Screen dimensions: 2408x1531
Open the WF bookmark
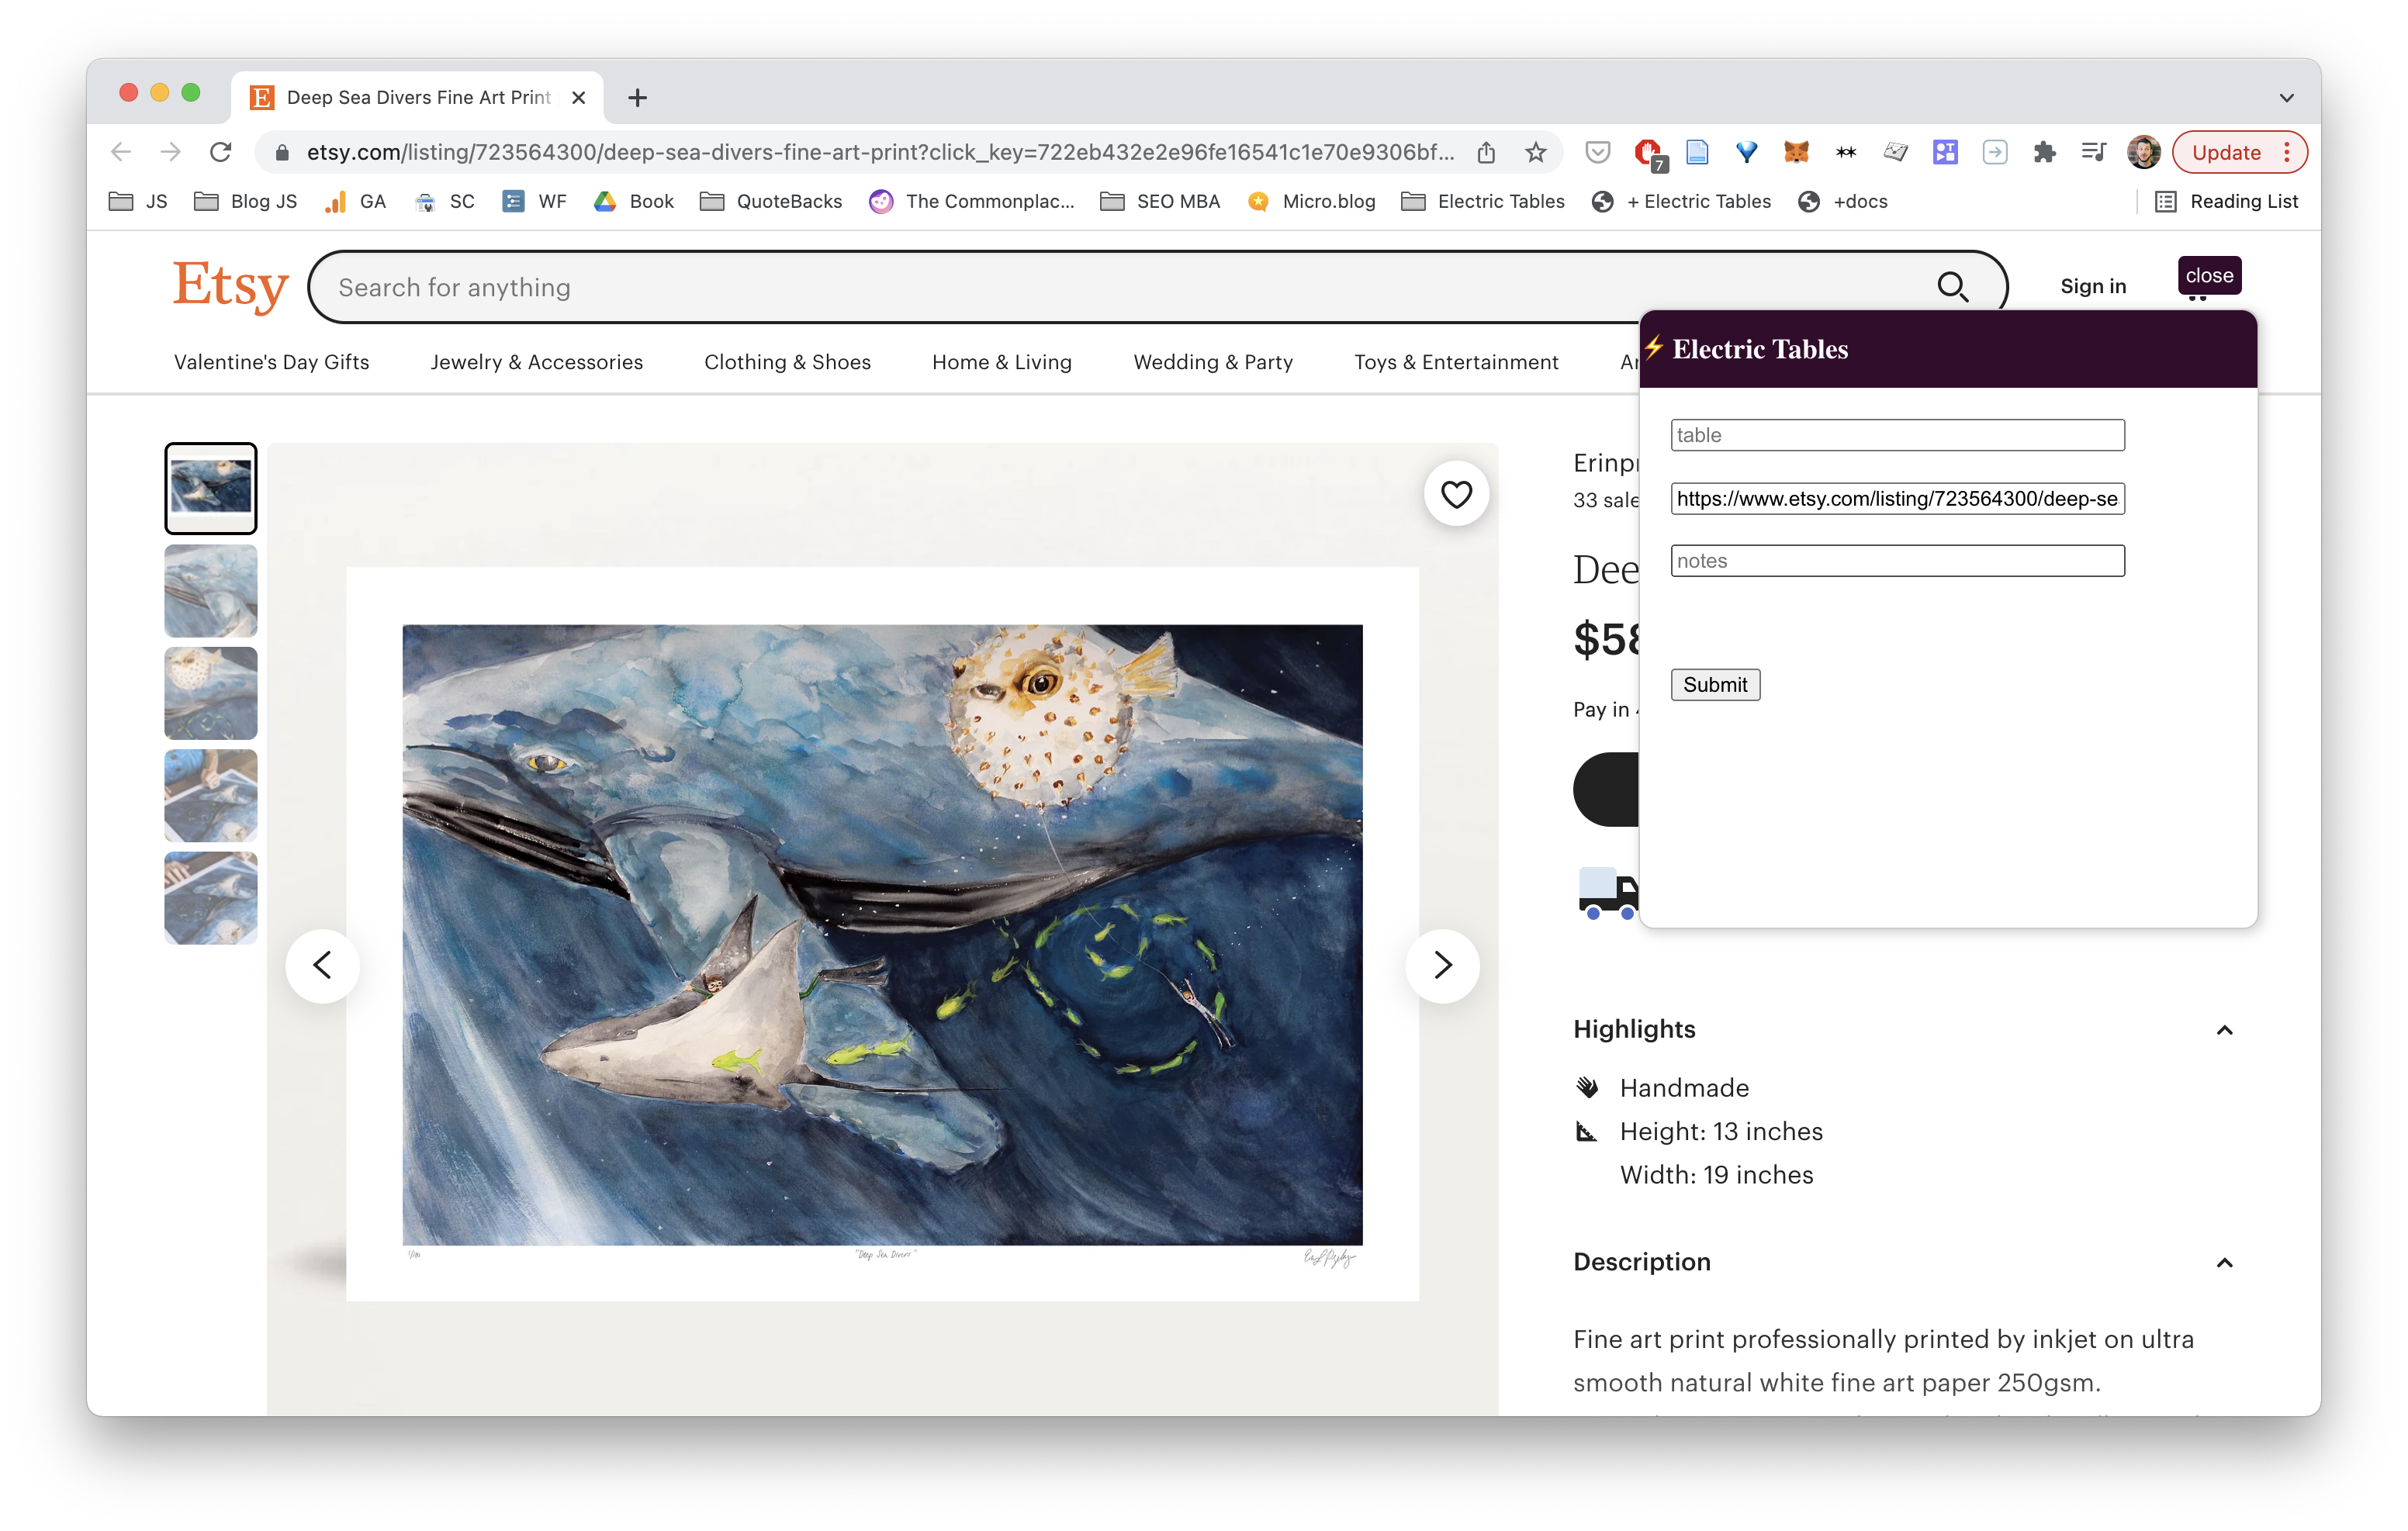pos(534,201)
